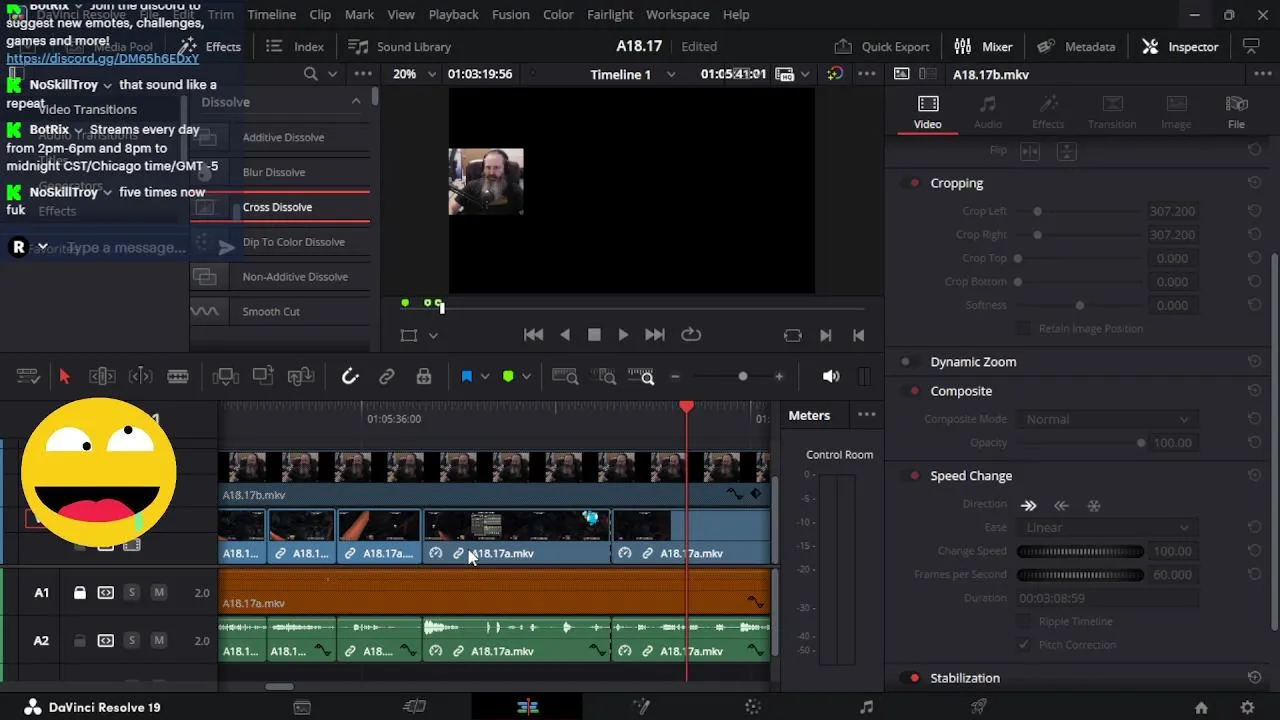Click the Detail Zoom icon
1280x720 pixels.
coord(605,376)
